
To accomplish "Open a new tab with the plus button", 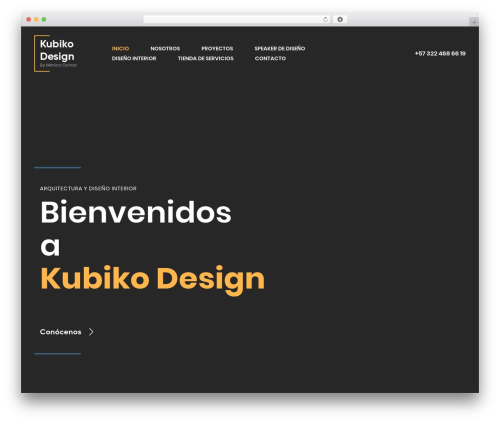I will pos(474,22).
